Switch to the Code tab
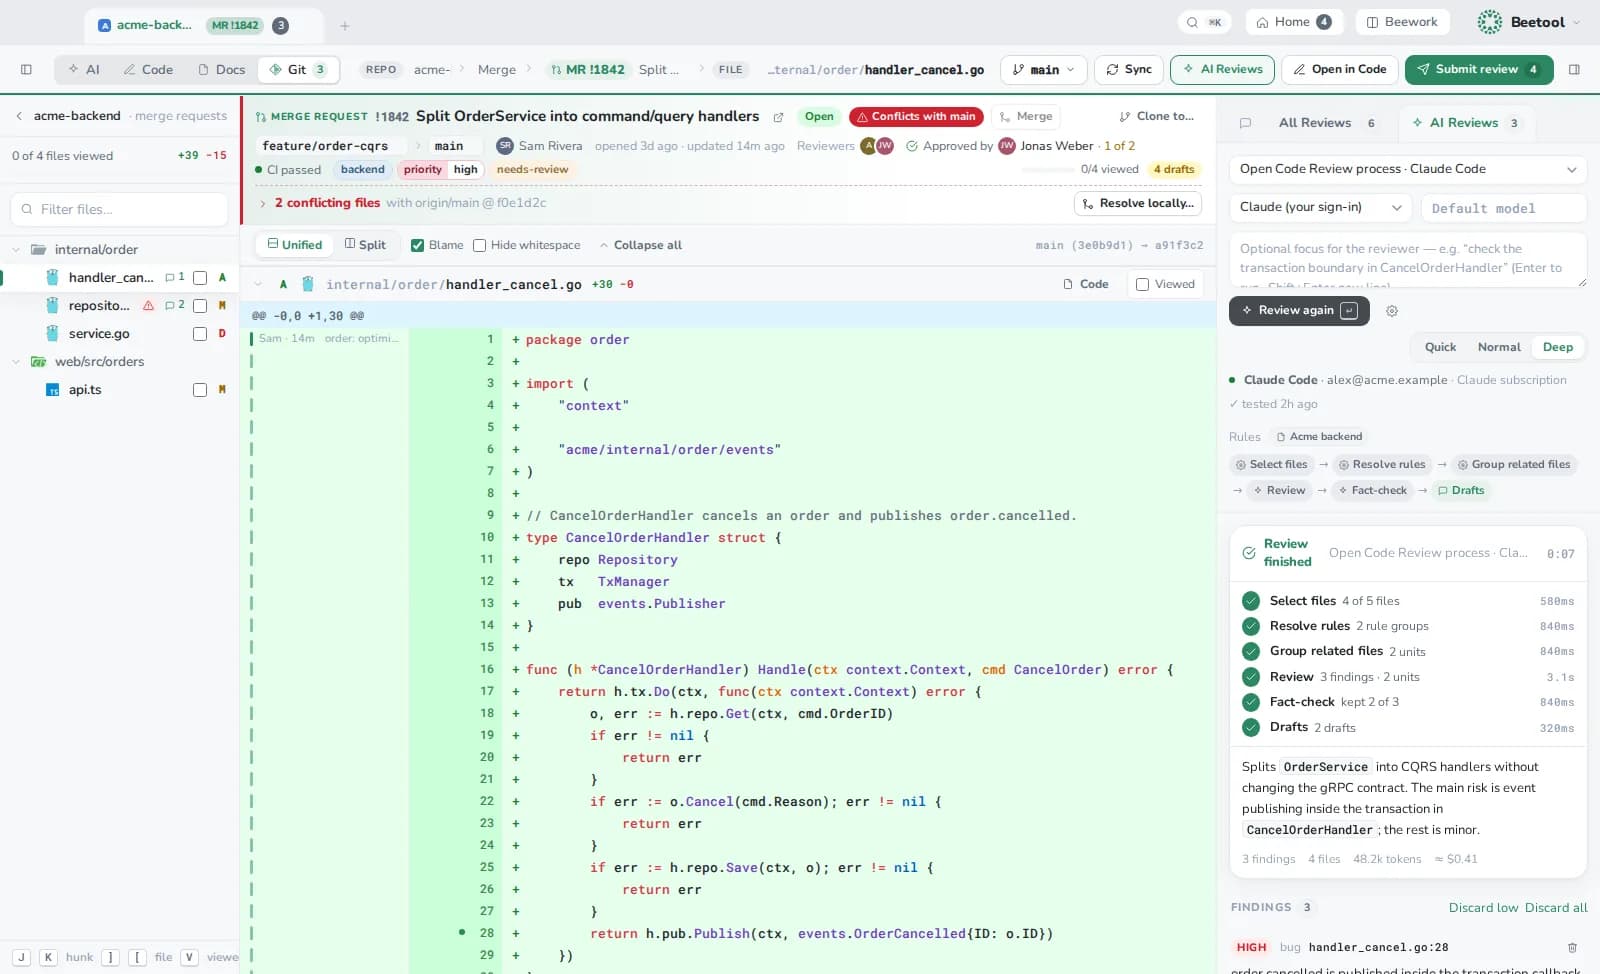Viewport: 1600px width, 974px height. click(148, 70)
